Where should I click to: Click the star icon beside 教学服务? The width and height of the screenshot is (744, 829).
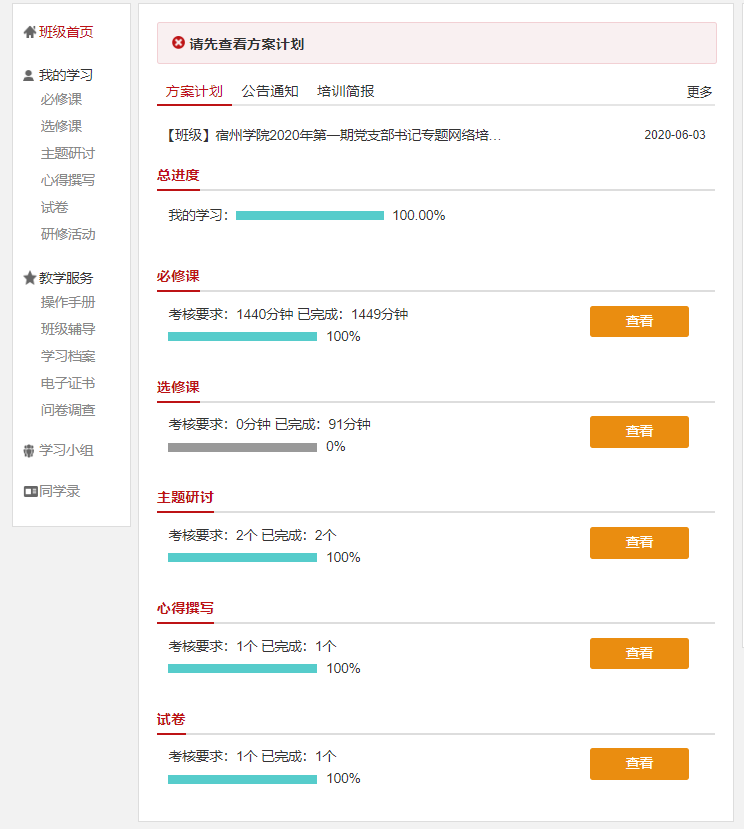[29, 278]
